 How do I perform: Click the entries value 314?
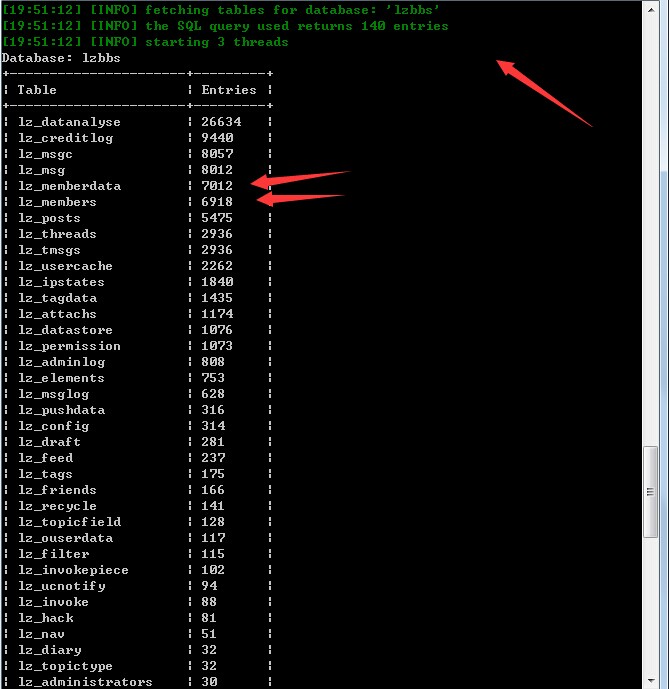coord(213,426)
